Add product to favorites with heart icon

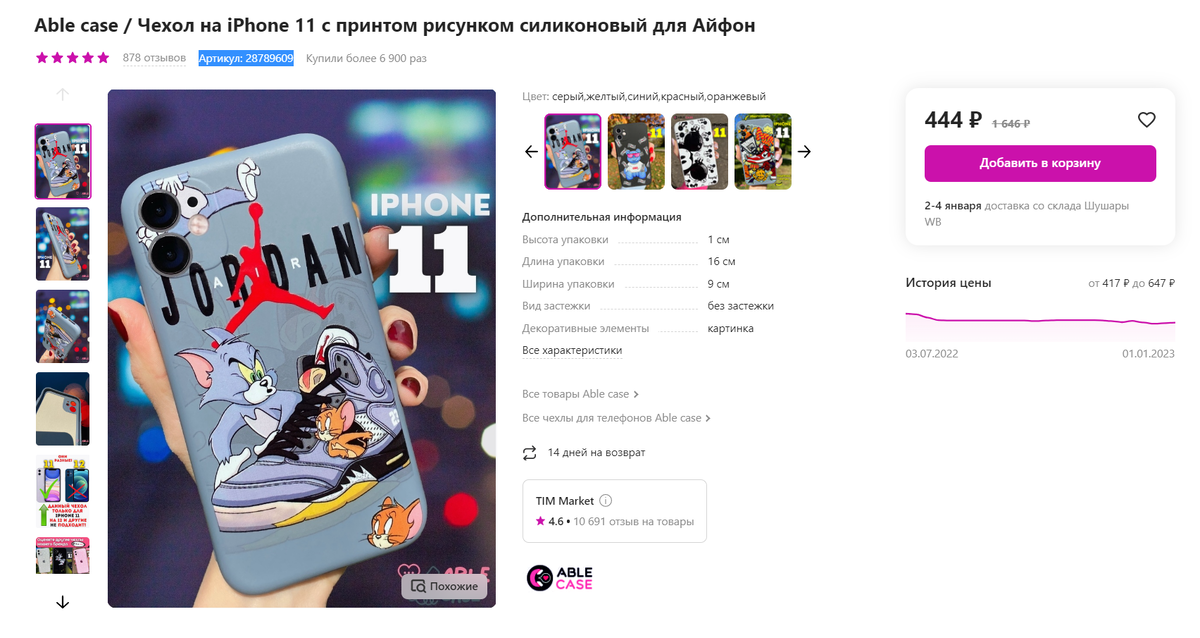click(1146, 120)
